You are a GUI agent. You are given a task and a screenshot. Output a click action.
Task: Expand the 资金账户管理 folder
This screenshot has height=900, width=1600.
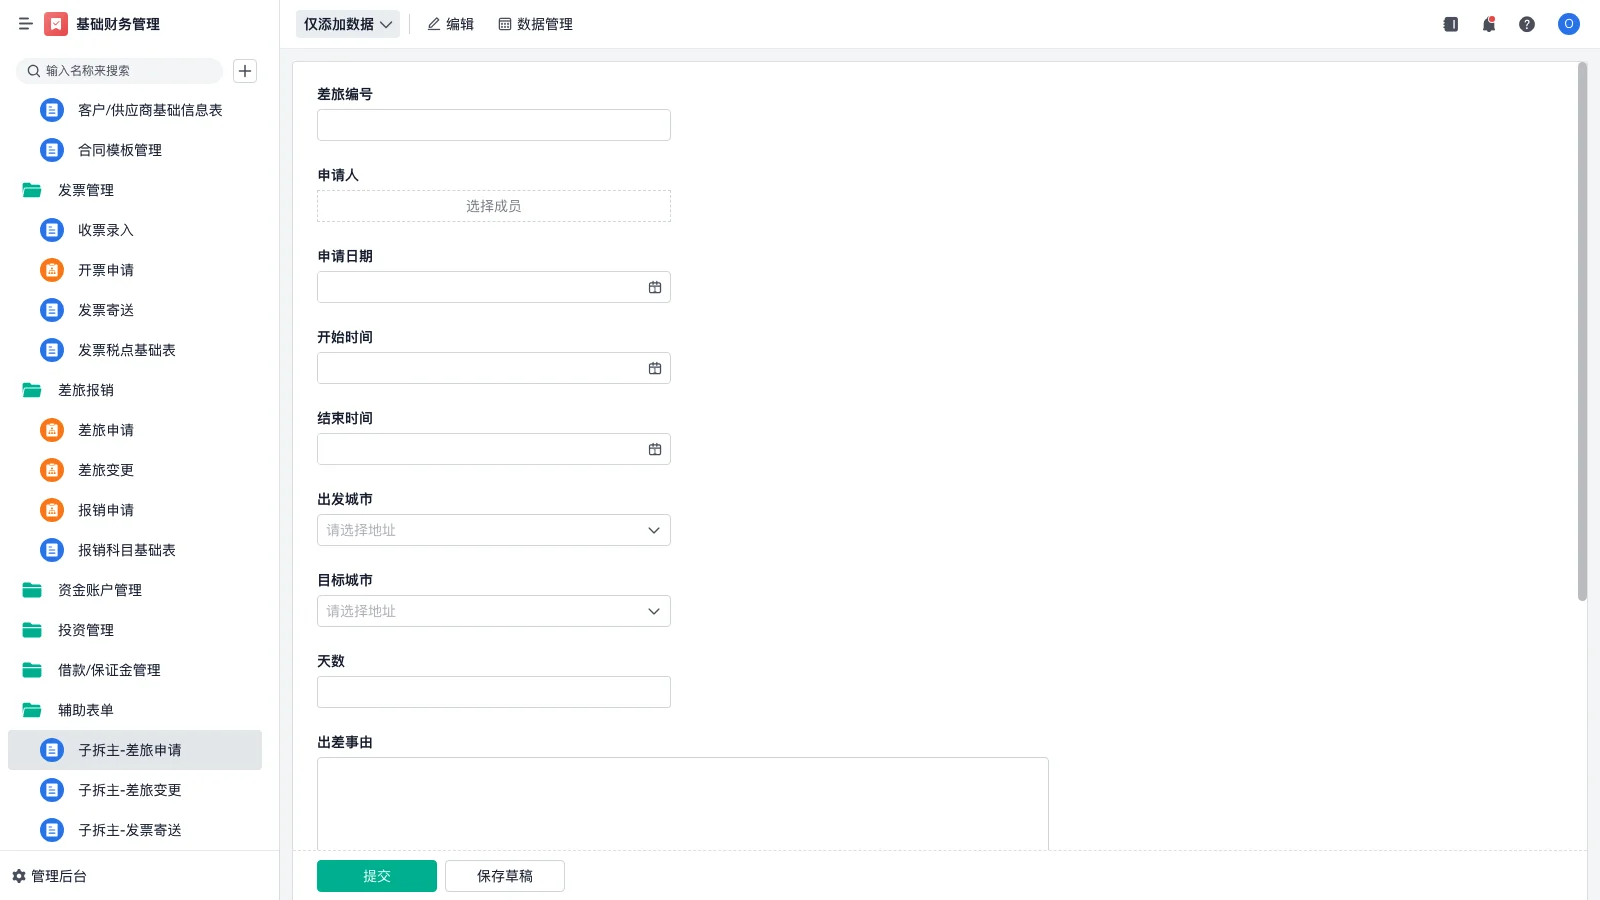tap(99, 590)
